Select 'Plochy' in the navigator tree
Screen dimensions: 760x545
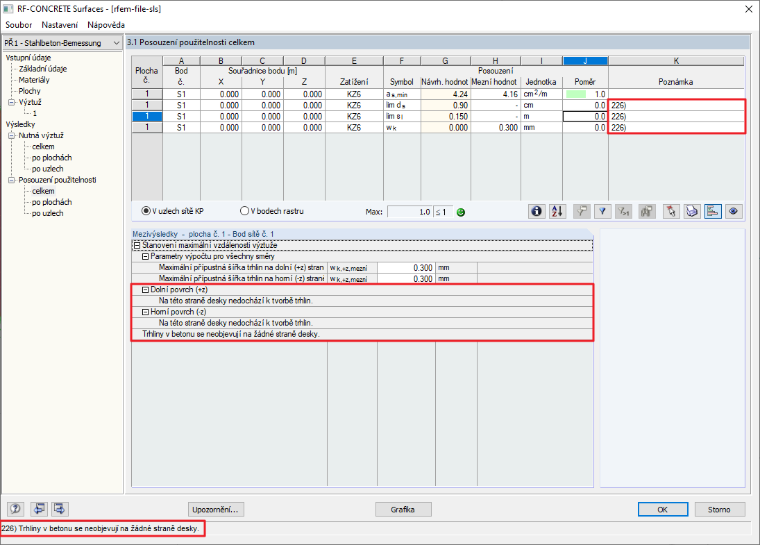point(29,91)
